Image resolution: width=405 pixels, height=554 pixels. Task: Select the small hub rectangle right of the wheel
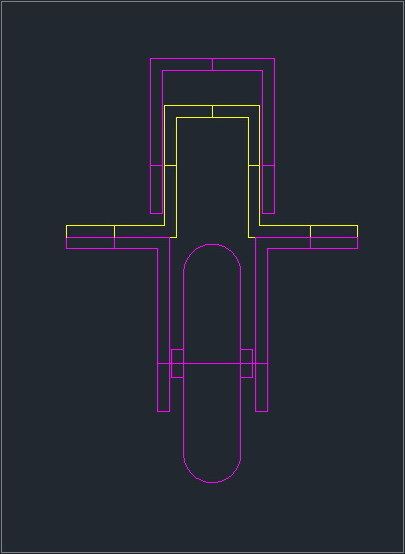tap(247, 363)
